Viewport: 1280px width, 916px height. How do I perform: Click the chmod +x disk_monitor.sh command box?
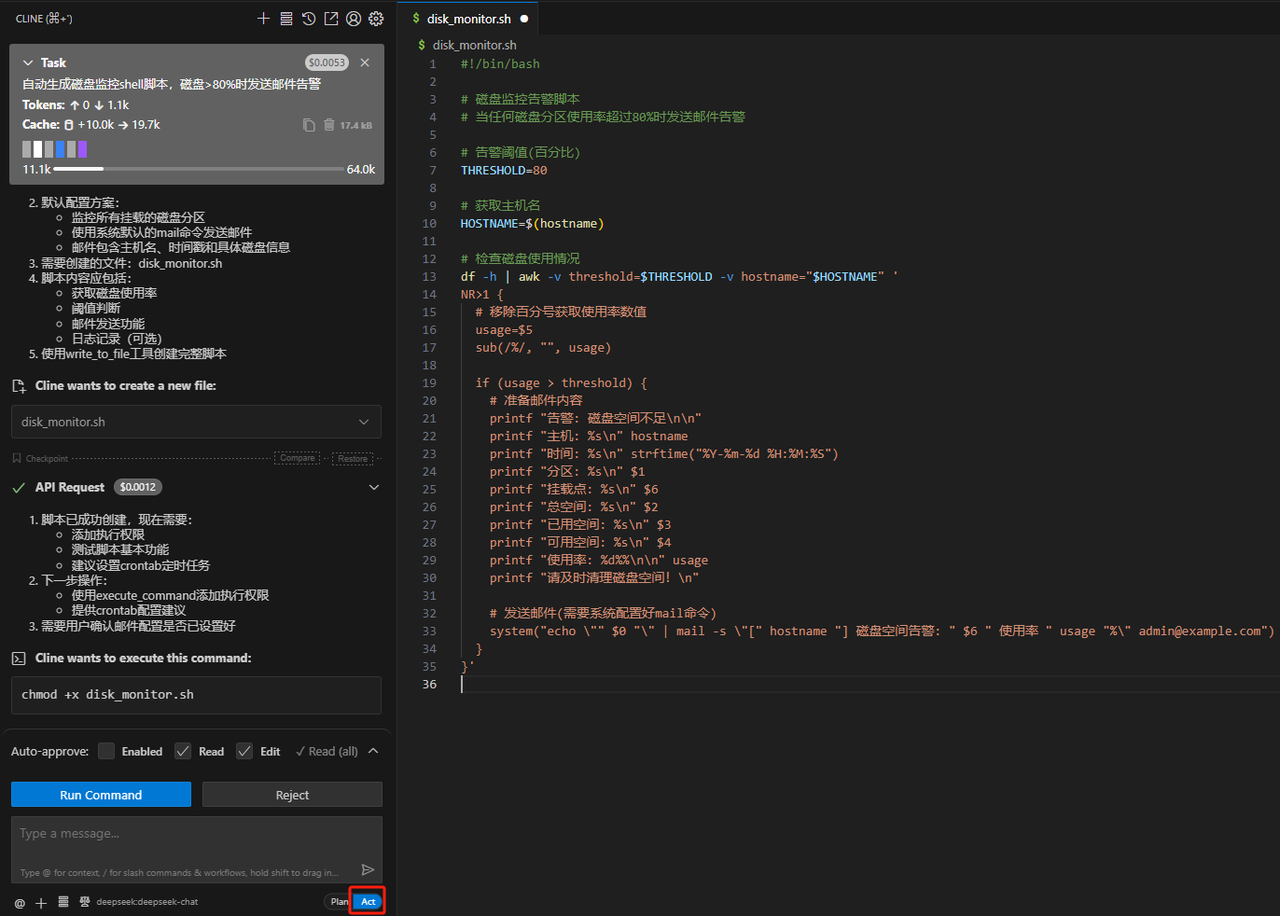pyautogui.click(x=196, y=695)
